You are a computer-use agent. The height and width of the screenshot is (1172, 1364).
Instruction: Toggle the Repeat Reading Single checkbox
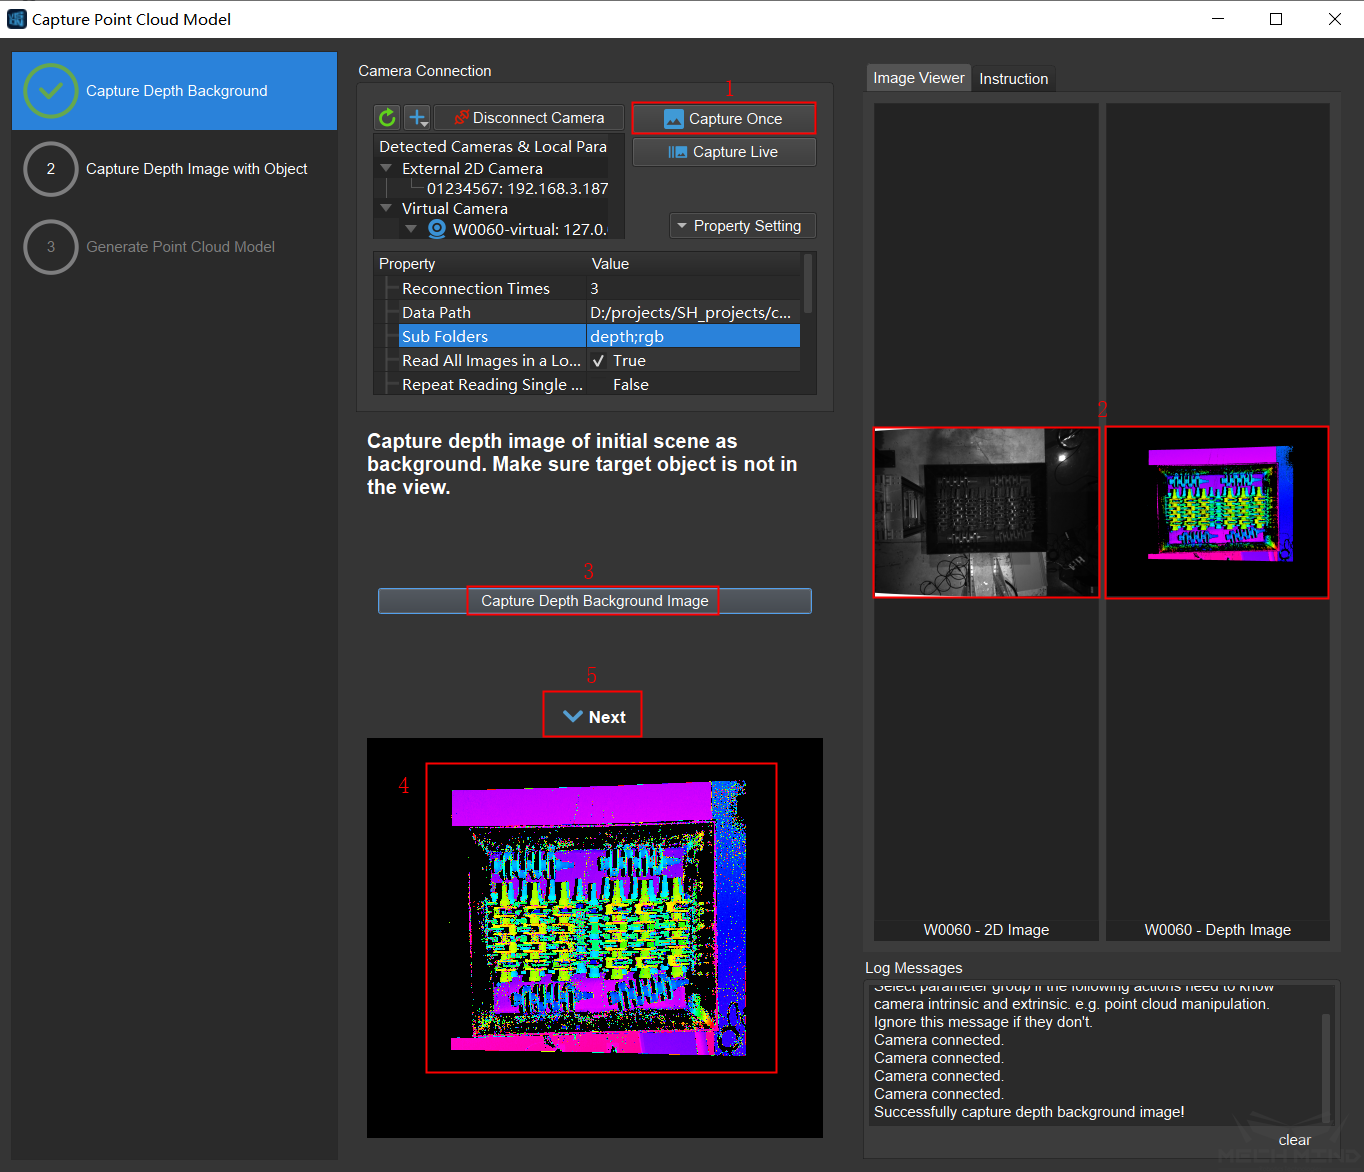click(x=599, y=385)
